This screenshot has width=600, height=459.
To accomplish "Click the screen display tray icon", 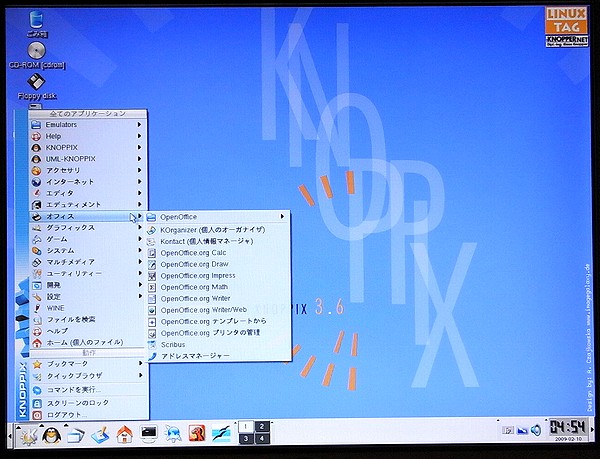I will (x=522, y=431).
